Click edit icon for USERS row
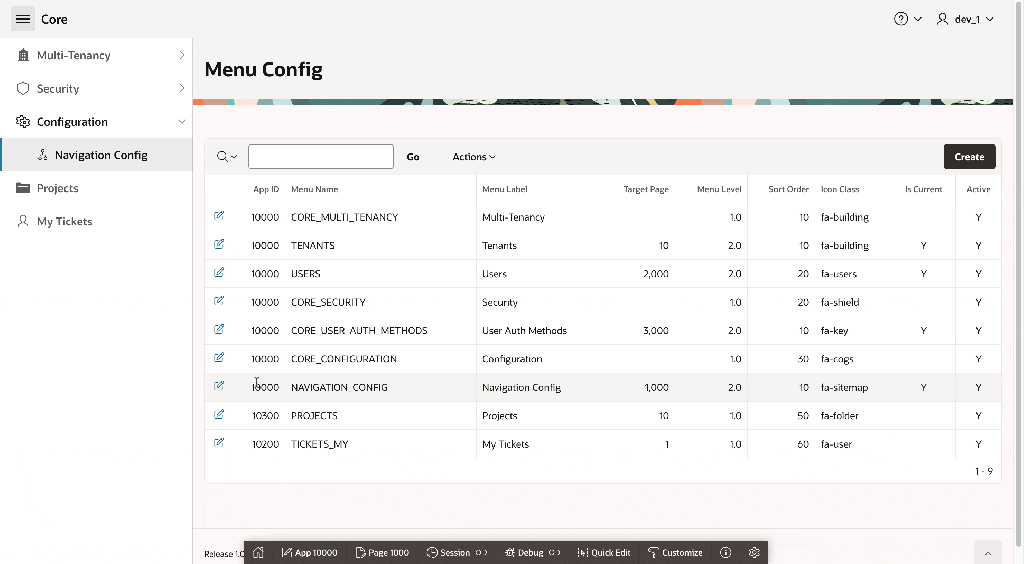This screenshot has width=1024, height=564. 219,273
